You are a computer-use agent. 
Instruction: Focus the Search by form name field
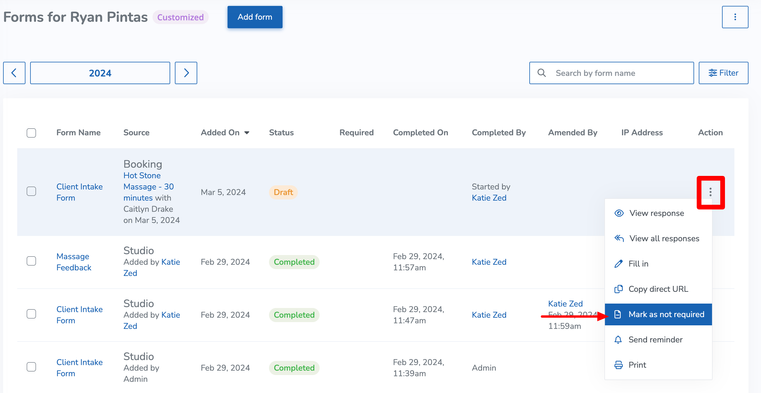(x=611, y=73)
